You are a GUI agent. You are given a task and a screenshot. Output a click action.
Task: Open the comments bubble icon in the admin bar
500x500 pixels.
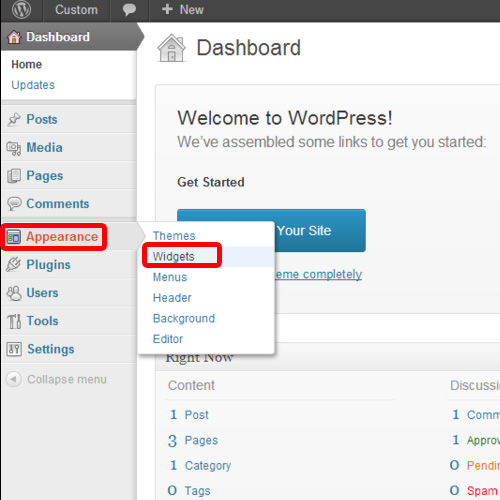click(x=129, y=10)
